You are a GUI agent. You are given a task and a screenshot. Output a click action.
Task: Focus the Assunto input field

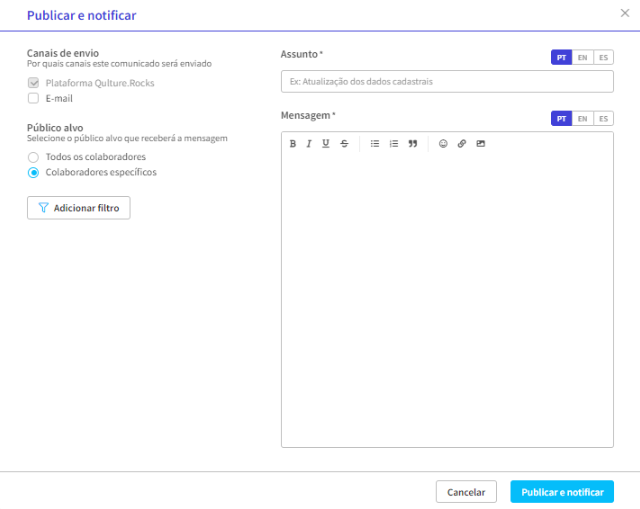pos(447,81)
